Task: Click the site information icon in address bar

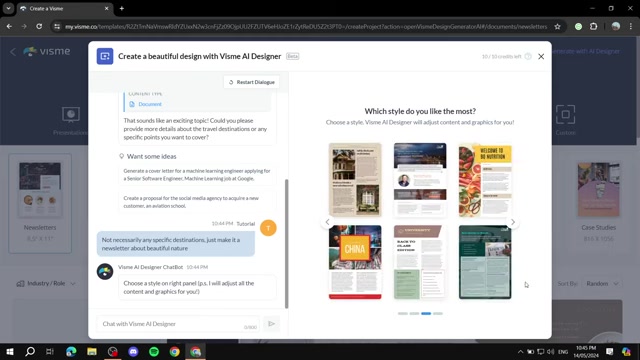Action: (57, 27)
